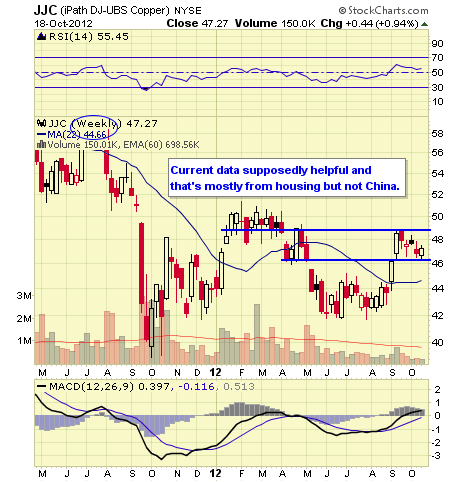
Task: Click the 3M volume scale label
Action: coord(24,296)
